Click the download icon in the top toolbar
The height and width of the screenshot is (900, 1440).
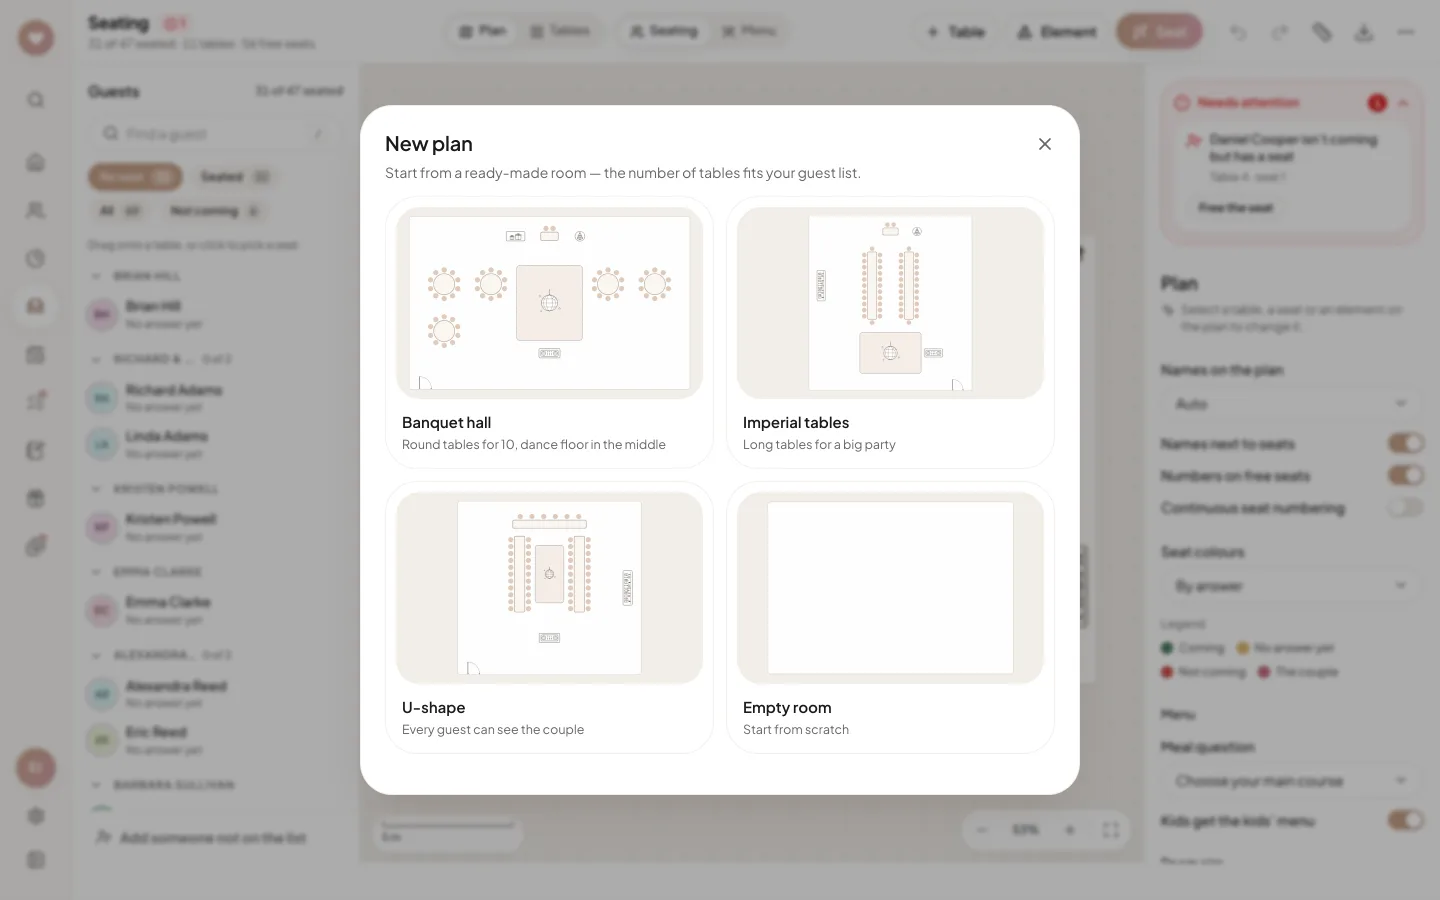point(1364,32)
